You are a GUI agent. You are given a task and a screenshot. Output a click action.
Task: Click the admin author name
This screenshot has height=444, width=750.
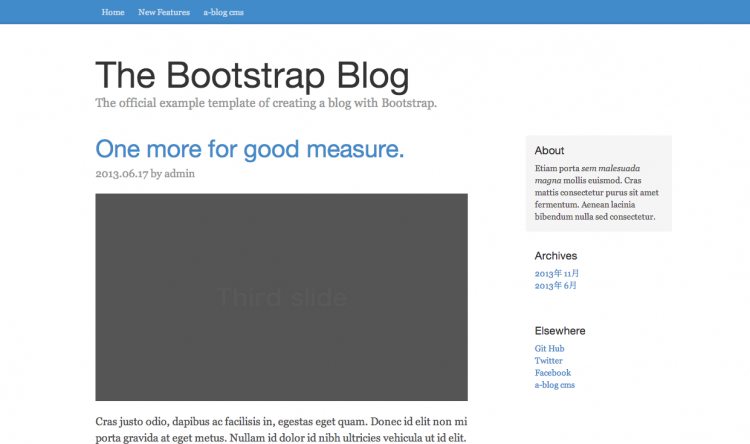pyautogui.click(x=180, y=174)
